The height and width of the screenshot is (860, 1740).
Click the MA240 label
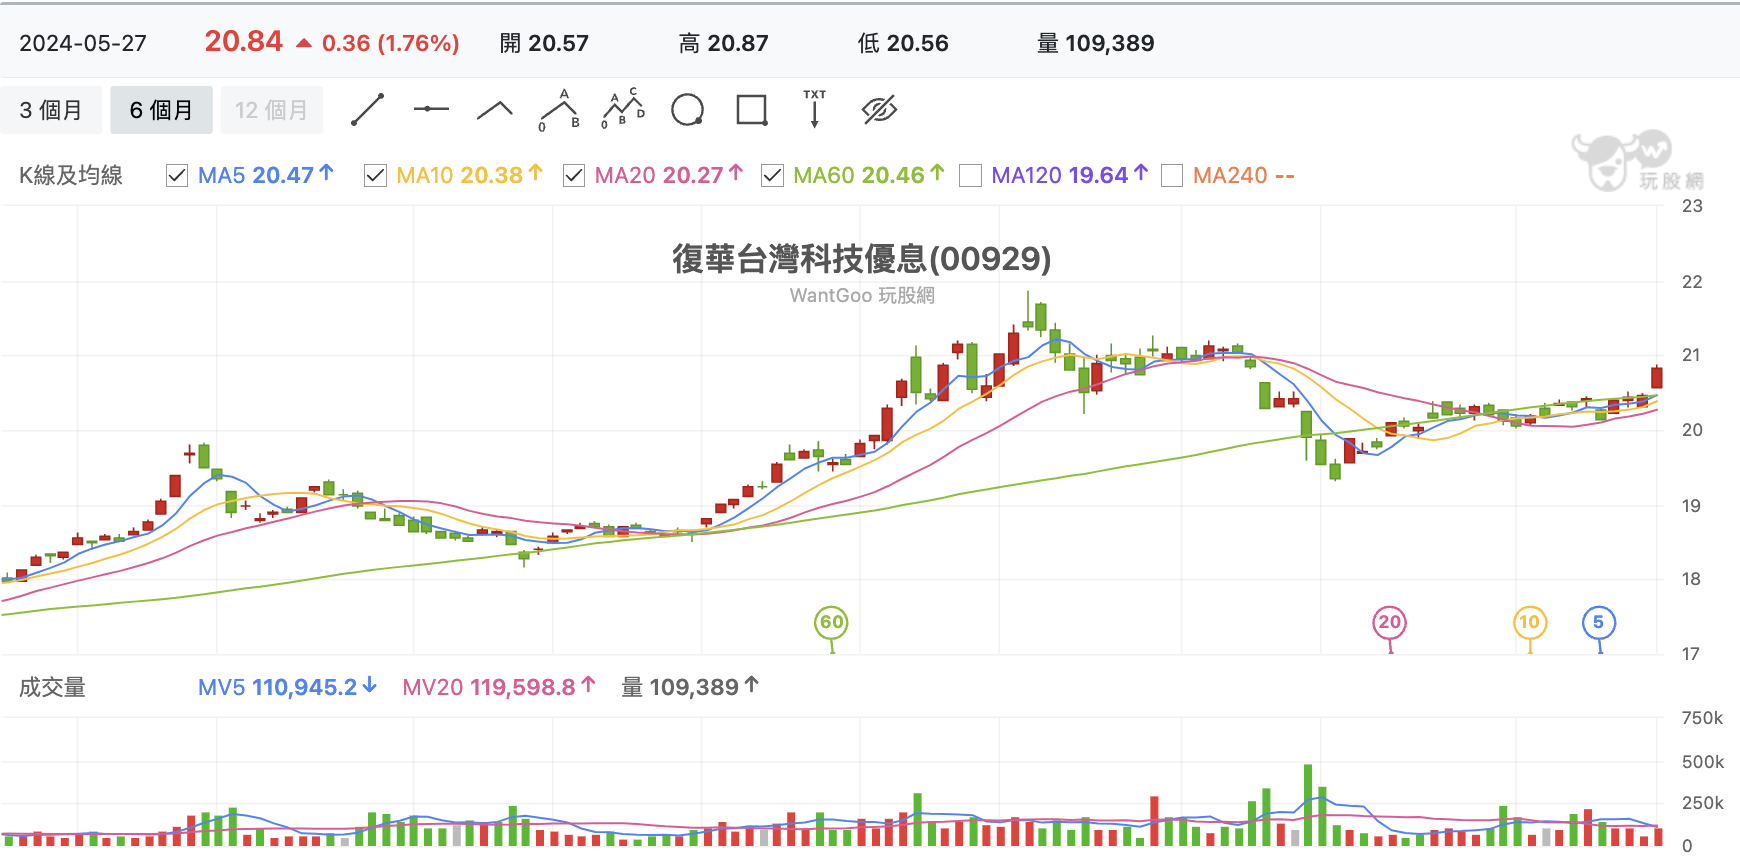tap(1244, 175)
